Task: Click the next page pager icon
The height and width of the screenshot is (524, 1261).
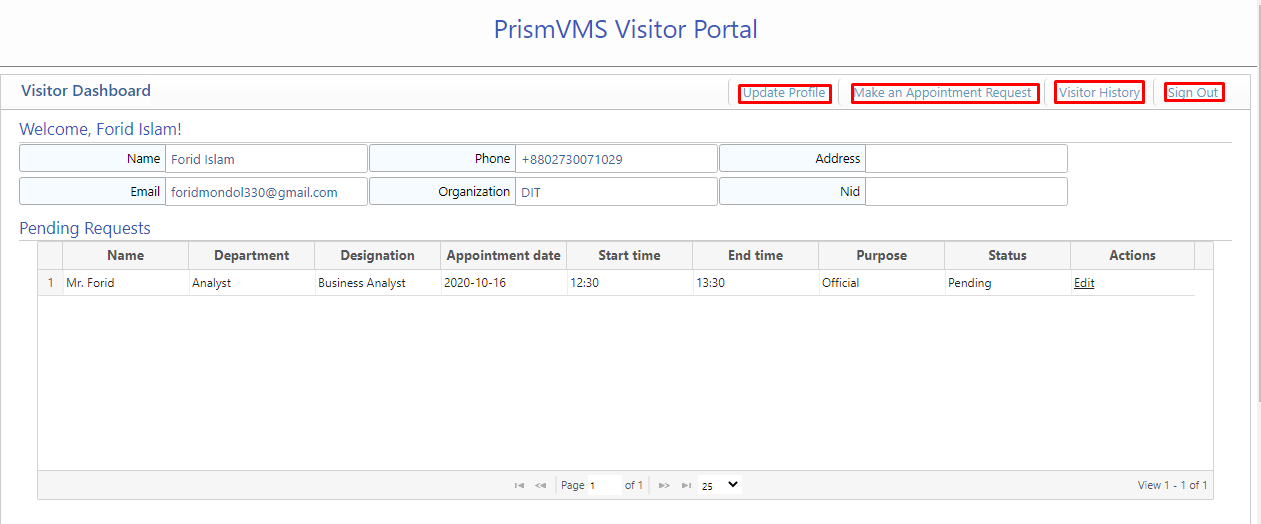Action: coord(664,485)
